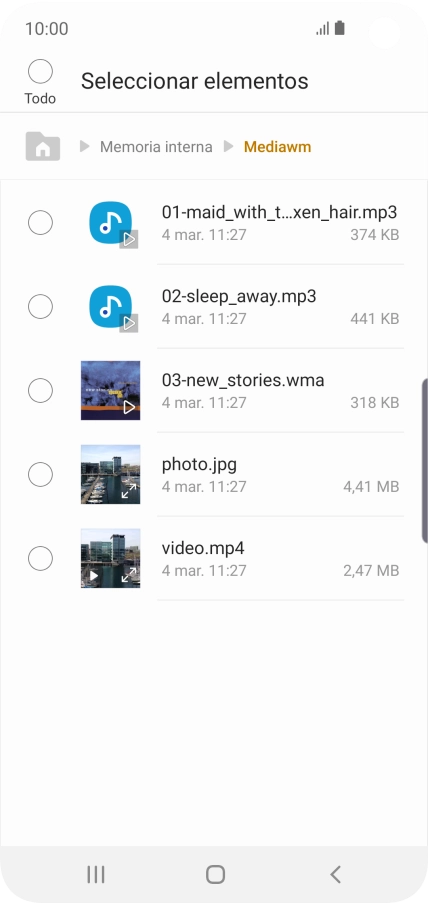Tap the back navigation arrow icon
Viewport: 428px width, 903px height.
click(335, 874)
